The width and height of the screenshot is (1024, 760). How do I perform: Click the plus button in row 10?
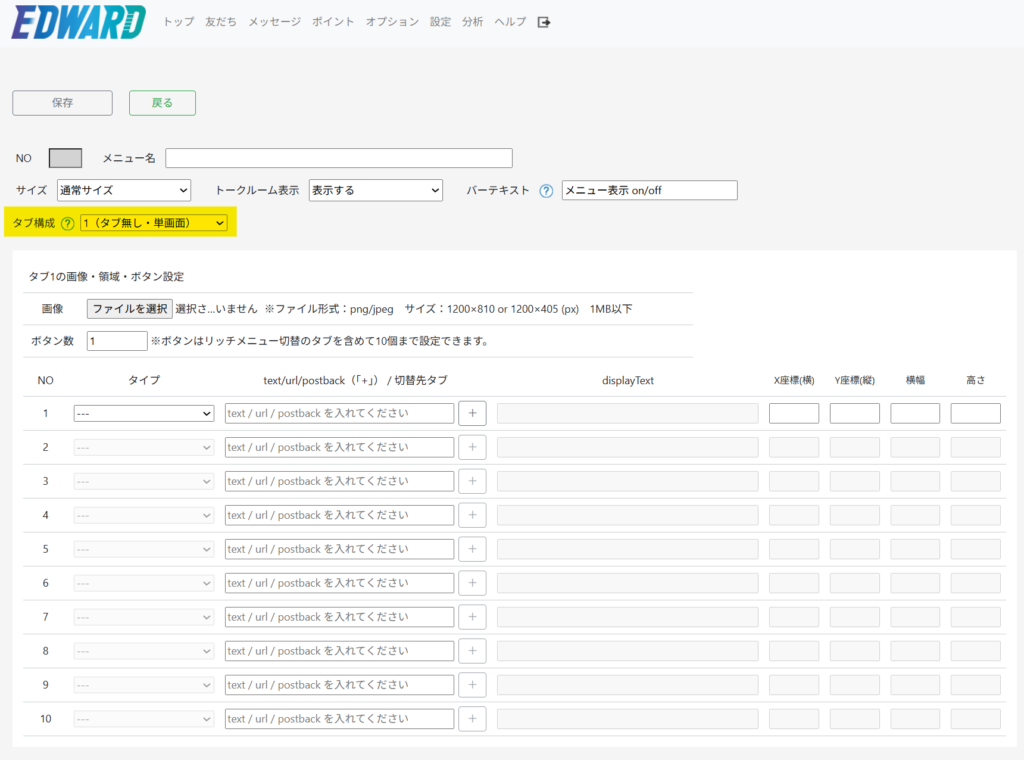point(472,719)
